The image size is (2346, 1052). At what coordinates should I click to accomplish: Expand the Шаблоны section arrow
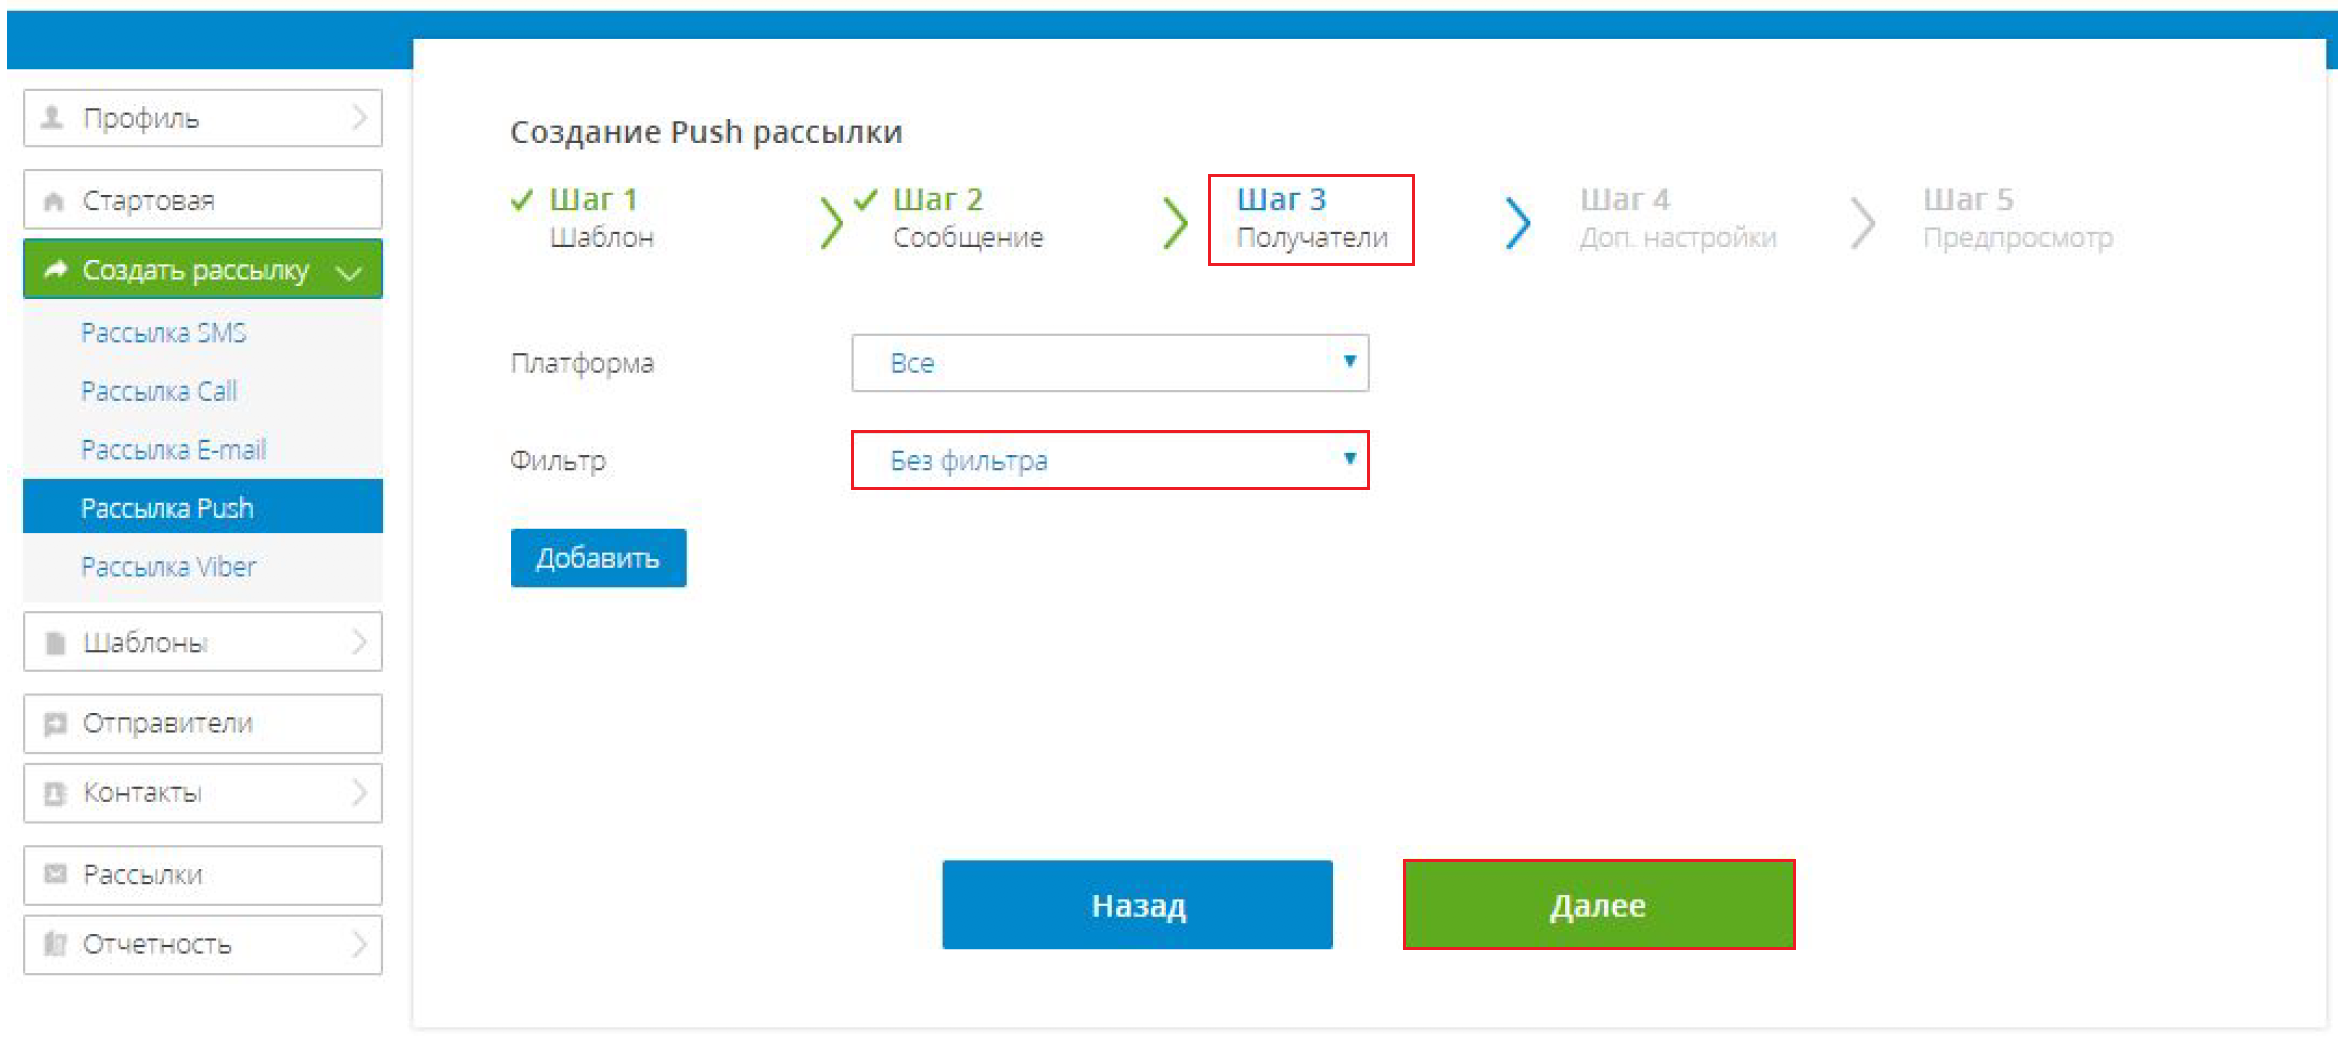[359, 642]
